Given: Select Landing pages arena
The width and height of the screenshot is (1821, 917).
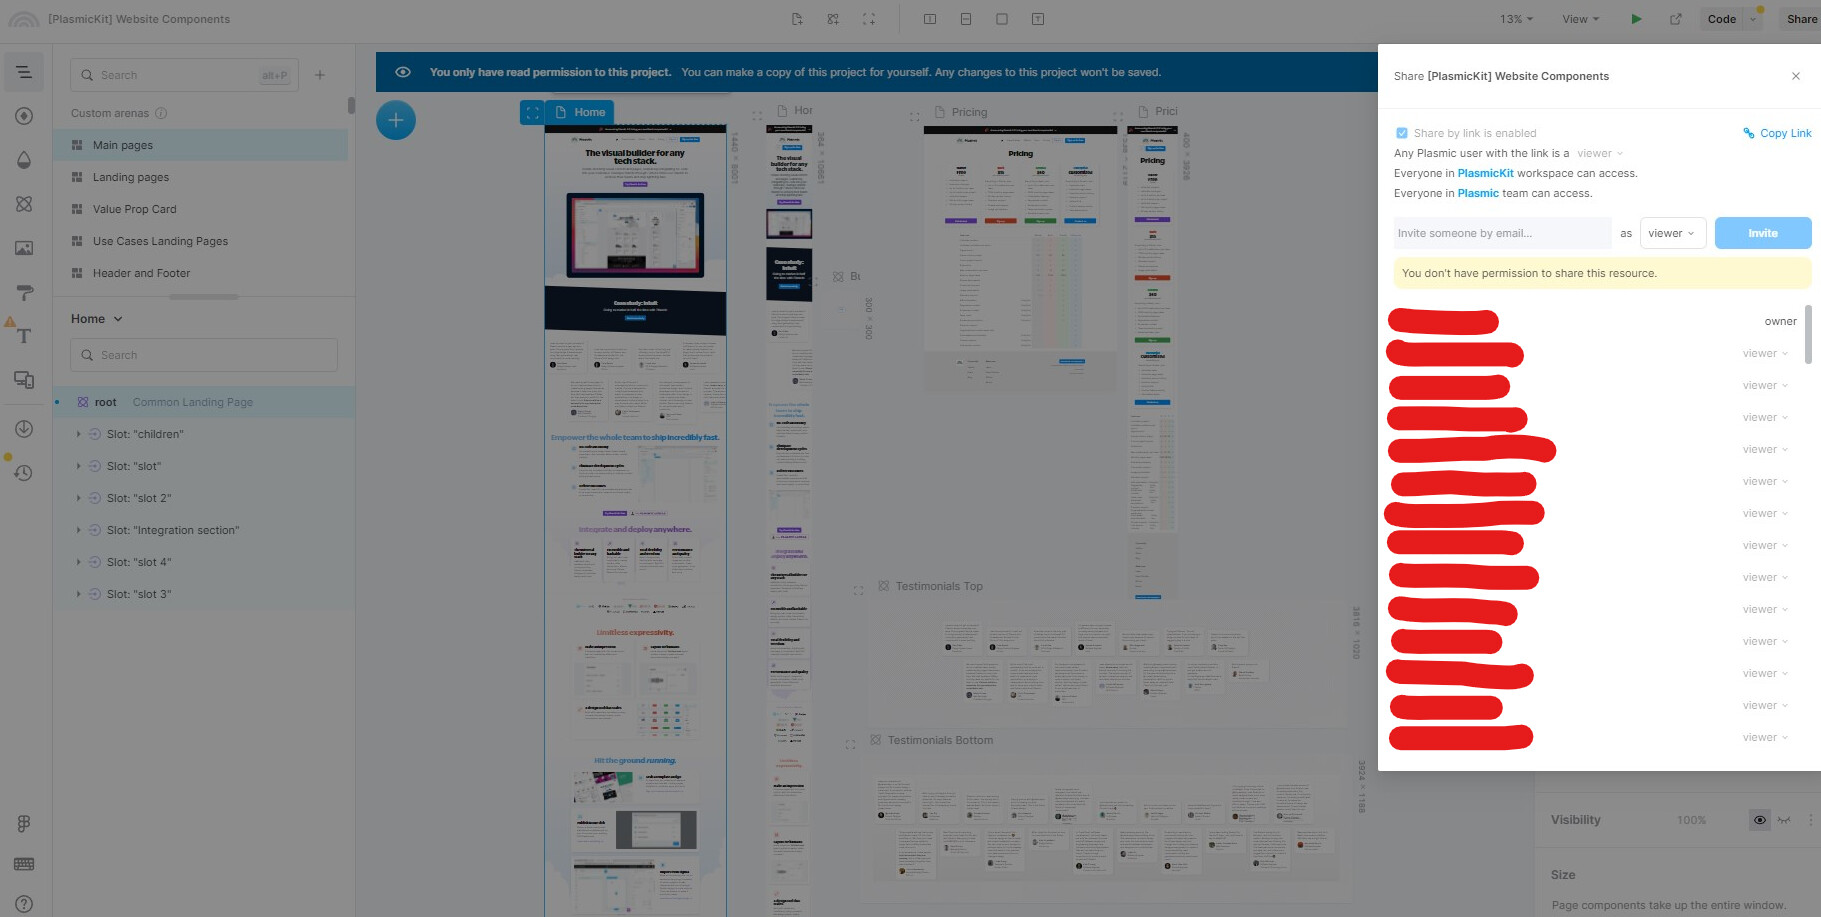Looking at the screenshot, I should (x=131, y=177).
